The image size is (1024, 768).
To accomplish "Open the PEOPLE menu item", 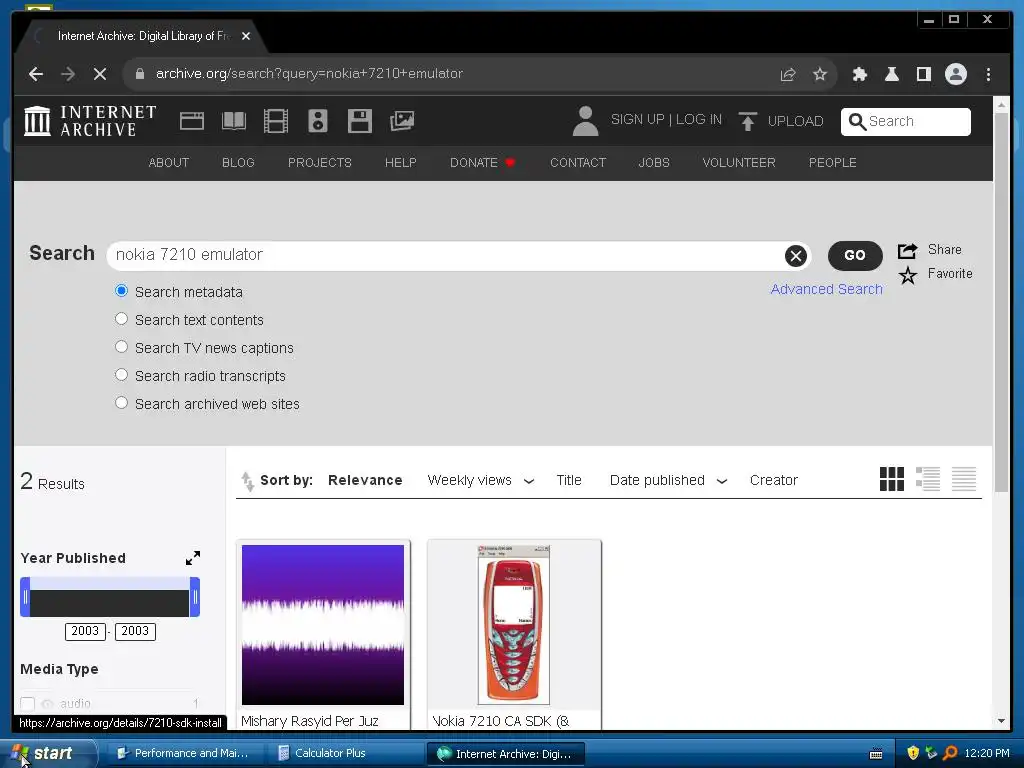I will pos(833,163).
